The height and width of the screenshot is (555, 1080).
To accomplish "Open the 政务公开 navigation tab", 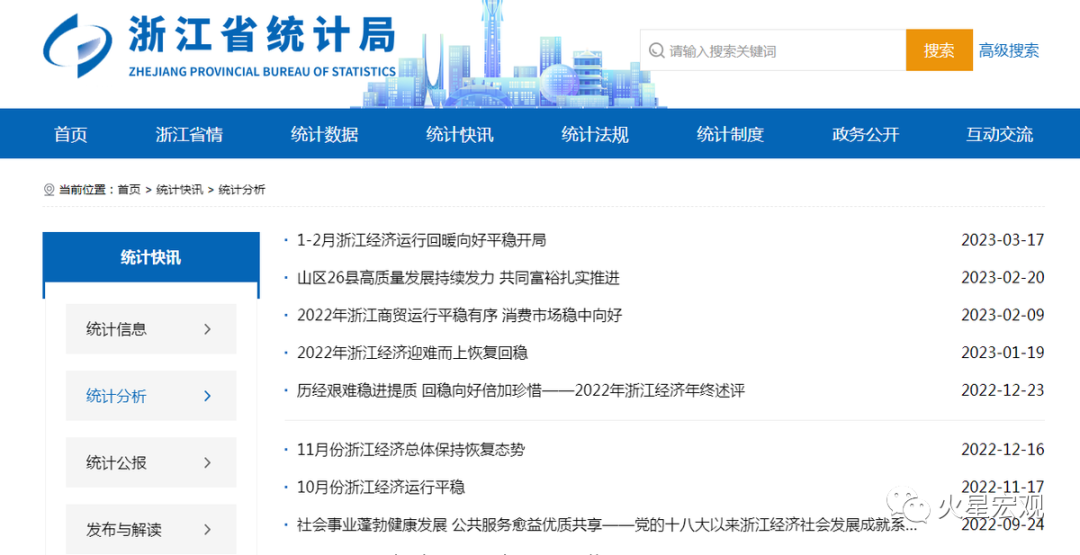I will 866,134.
